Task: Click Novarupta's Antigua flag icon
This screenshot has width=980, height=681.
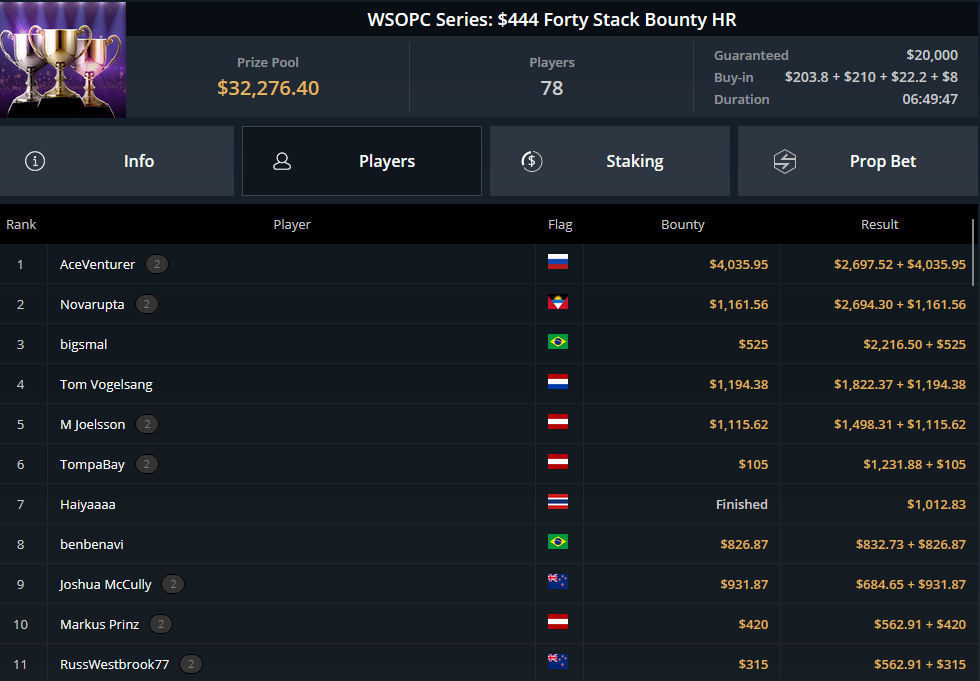Action: tap(558, 302)
